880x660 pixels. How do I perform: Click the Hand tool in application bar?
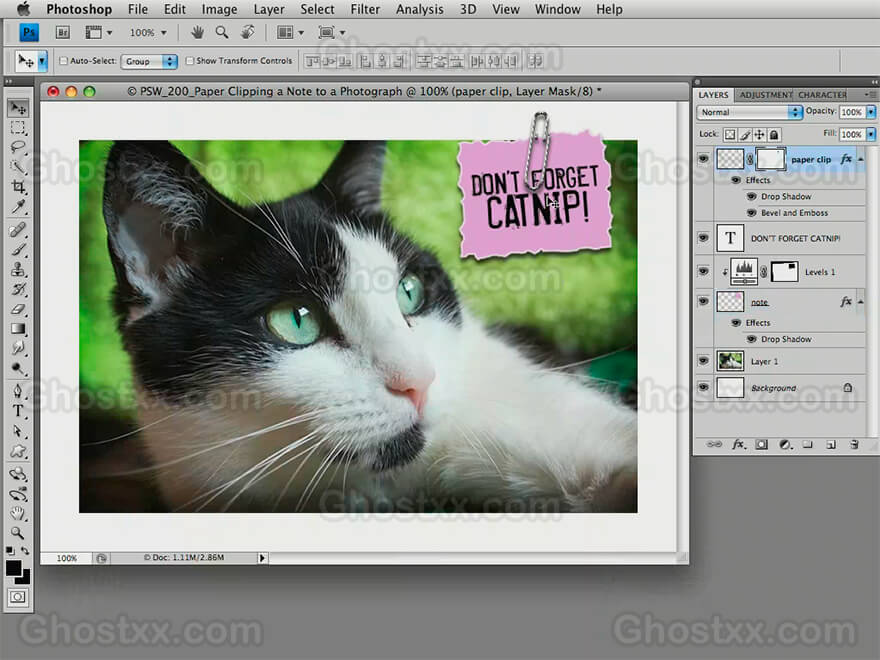pos(197,33)
